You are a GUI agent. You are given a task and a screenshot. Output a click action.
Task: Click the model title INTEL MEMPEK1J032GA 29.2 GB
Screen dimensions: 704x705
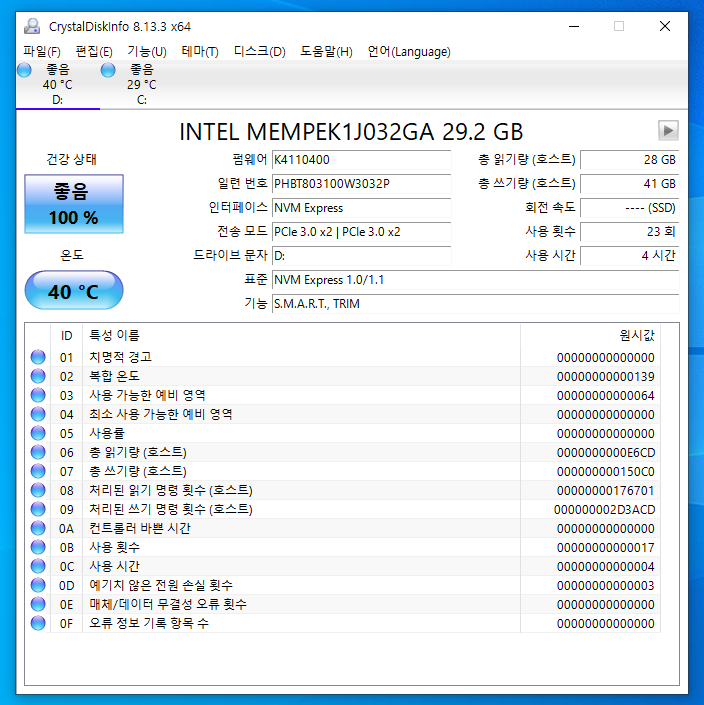pyautogui.click(x=351, y=132)
